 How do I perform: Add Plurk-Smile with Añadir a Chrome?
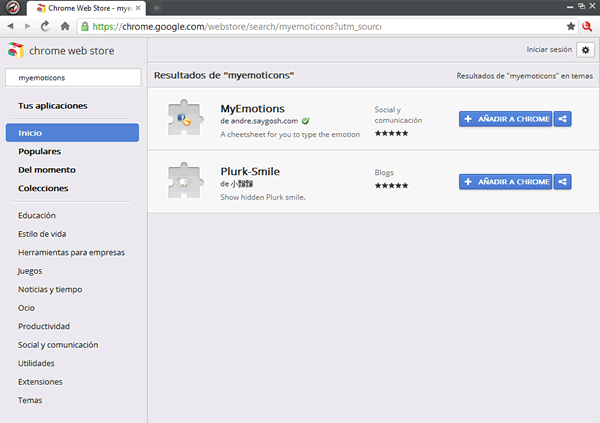pos(505,182)
